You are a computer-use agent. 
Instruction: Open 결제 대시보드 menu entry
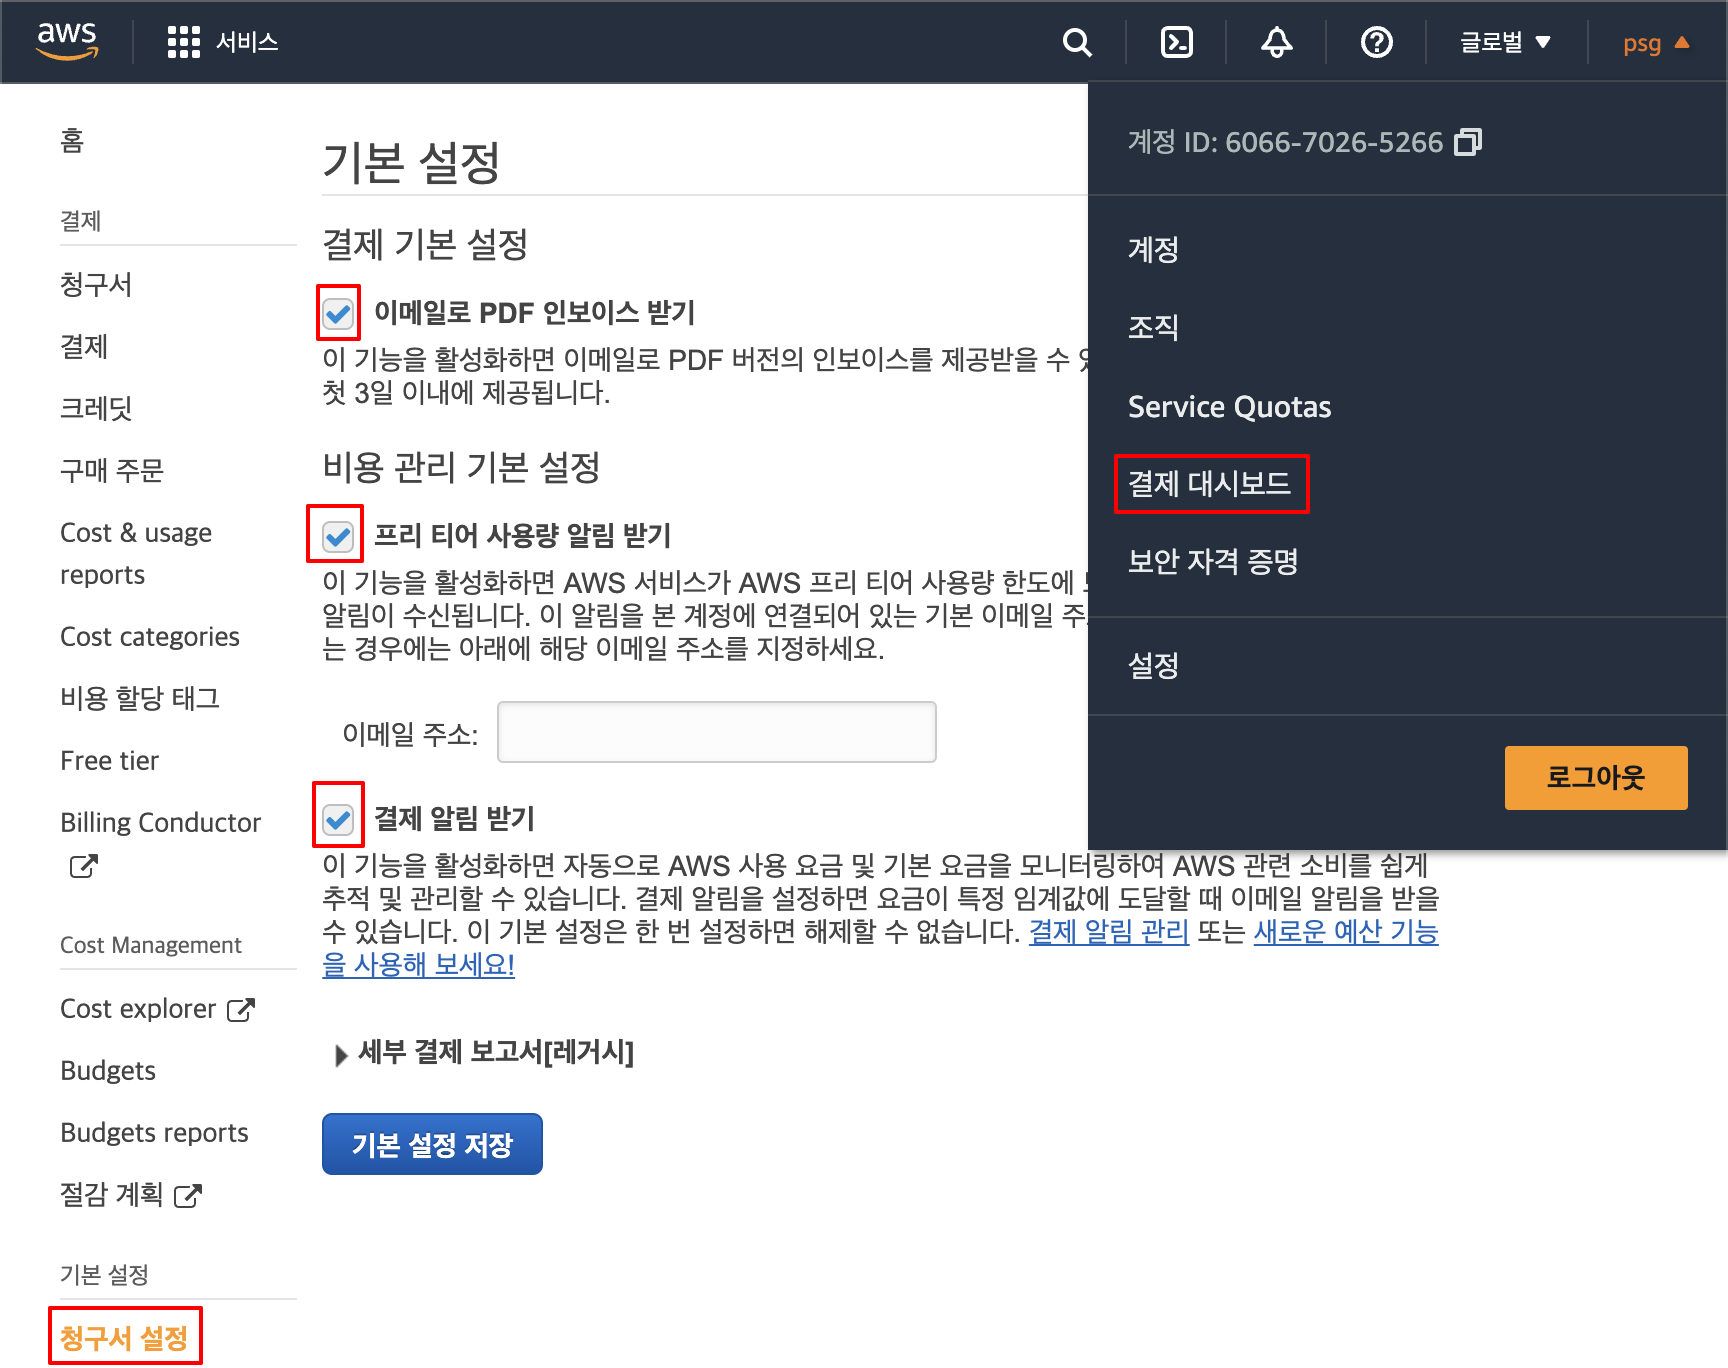[x=1209, y=484]
